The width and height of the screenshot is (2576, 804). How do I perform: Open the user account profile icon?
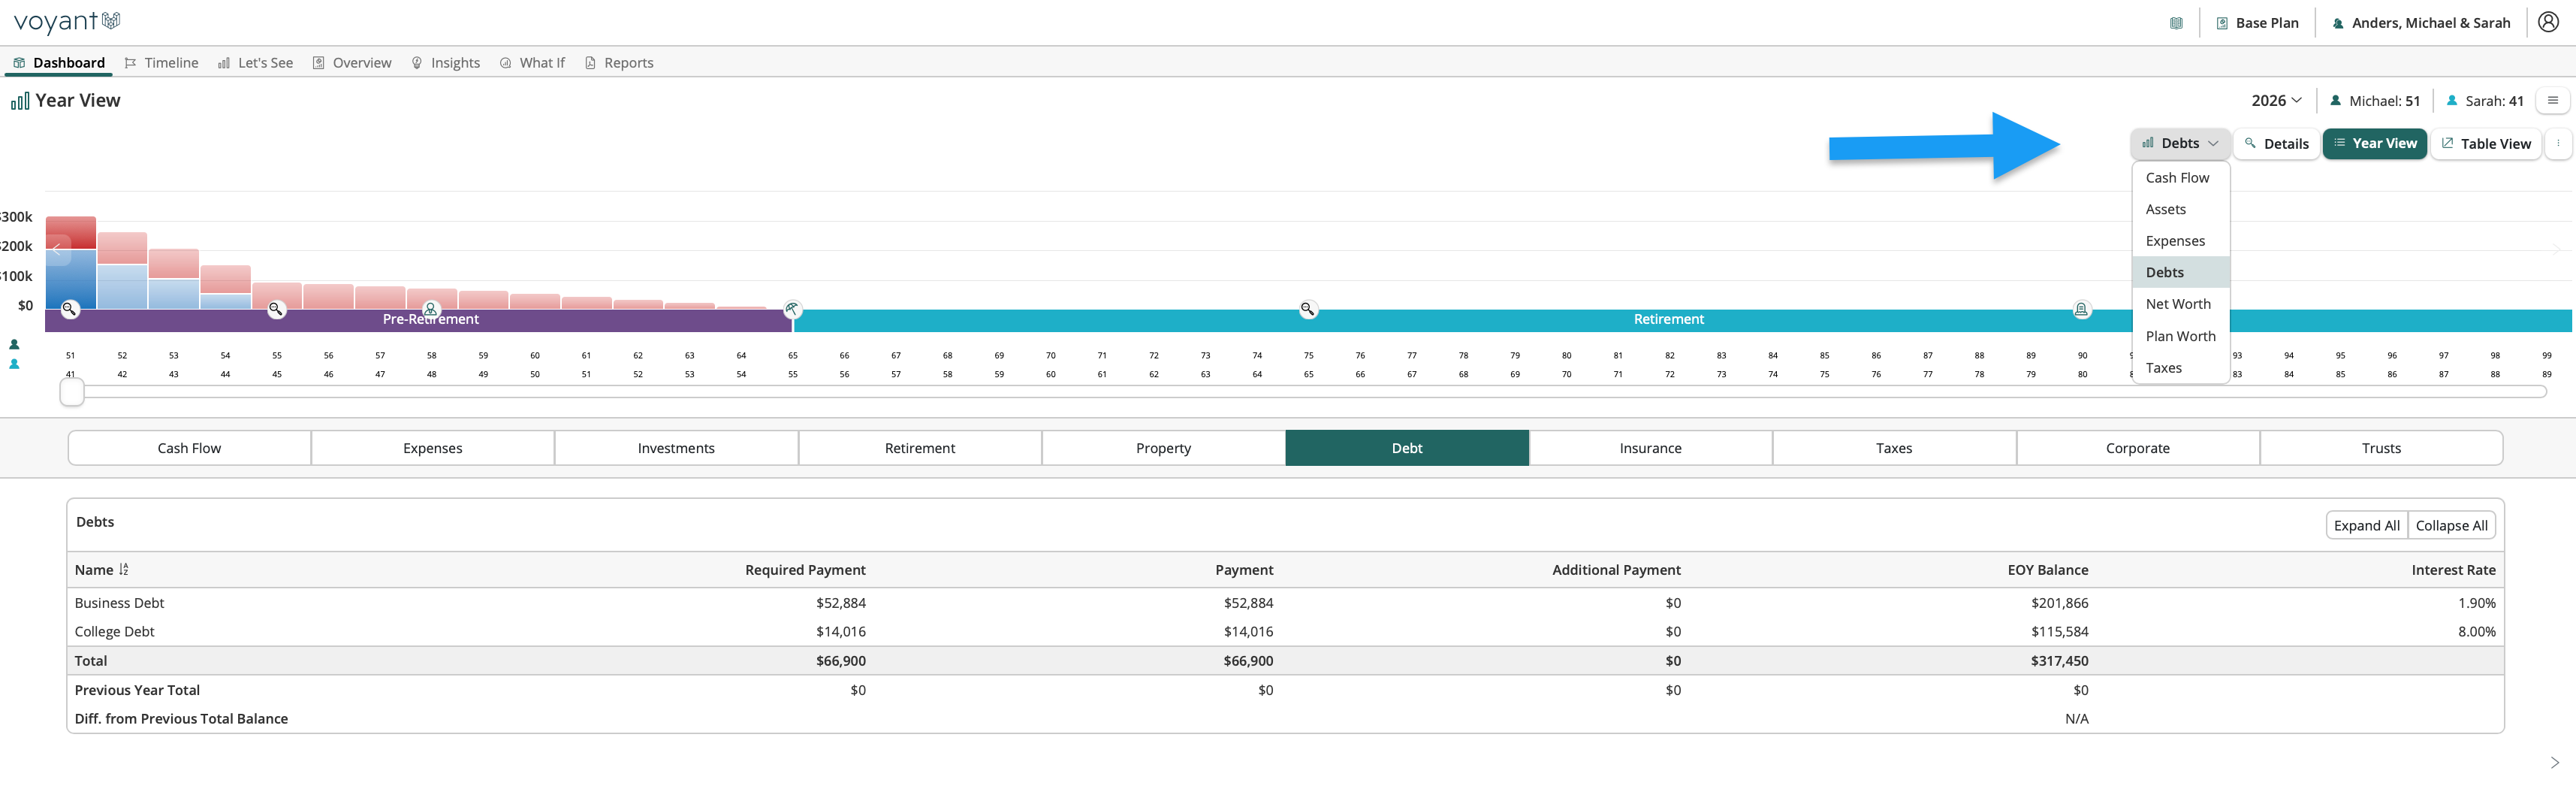2548,22
